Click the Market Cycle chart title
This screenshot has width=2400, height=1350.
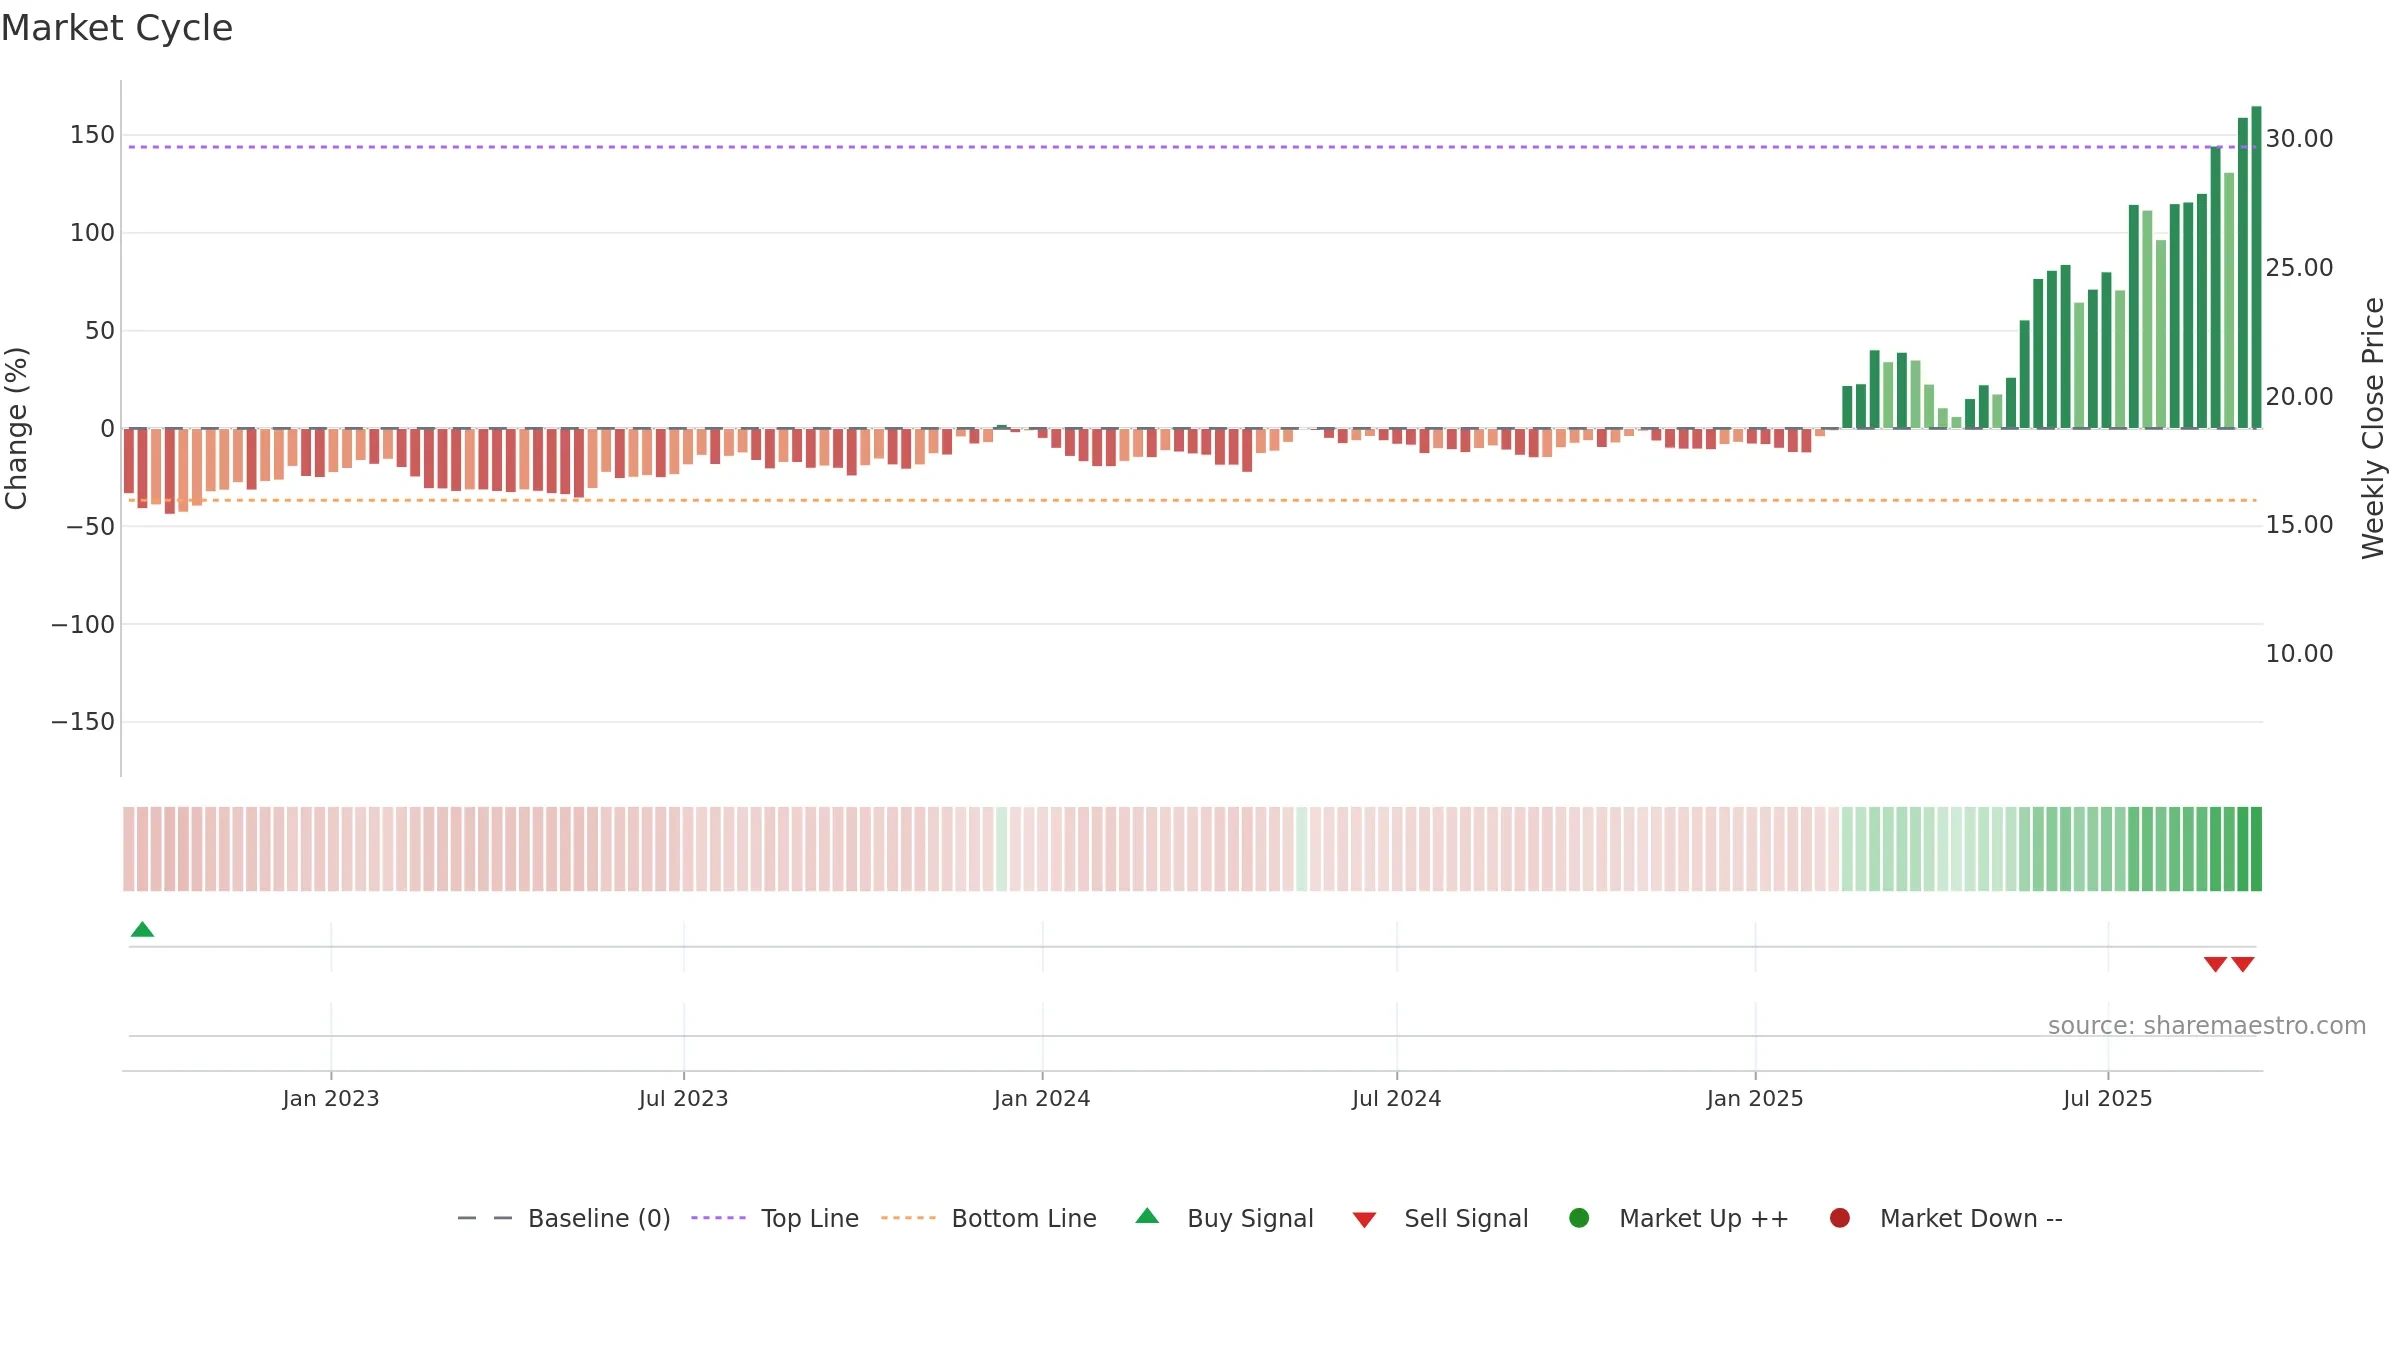click(117, 28)
